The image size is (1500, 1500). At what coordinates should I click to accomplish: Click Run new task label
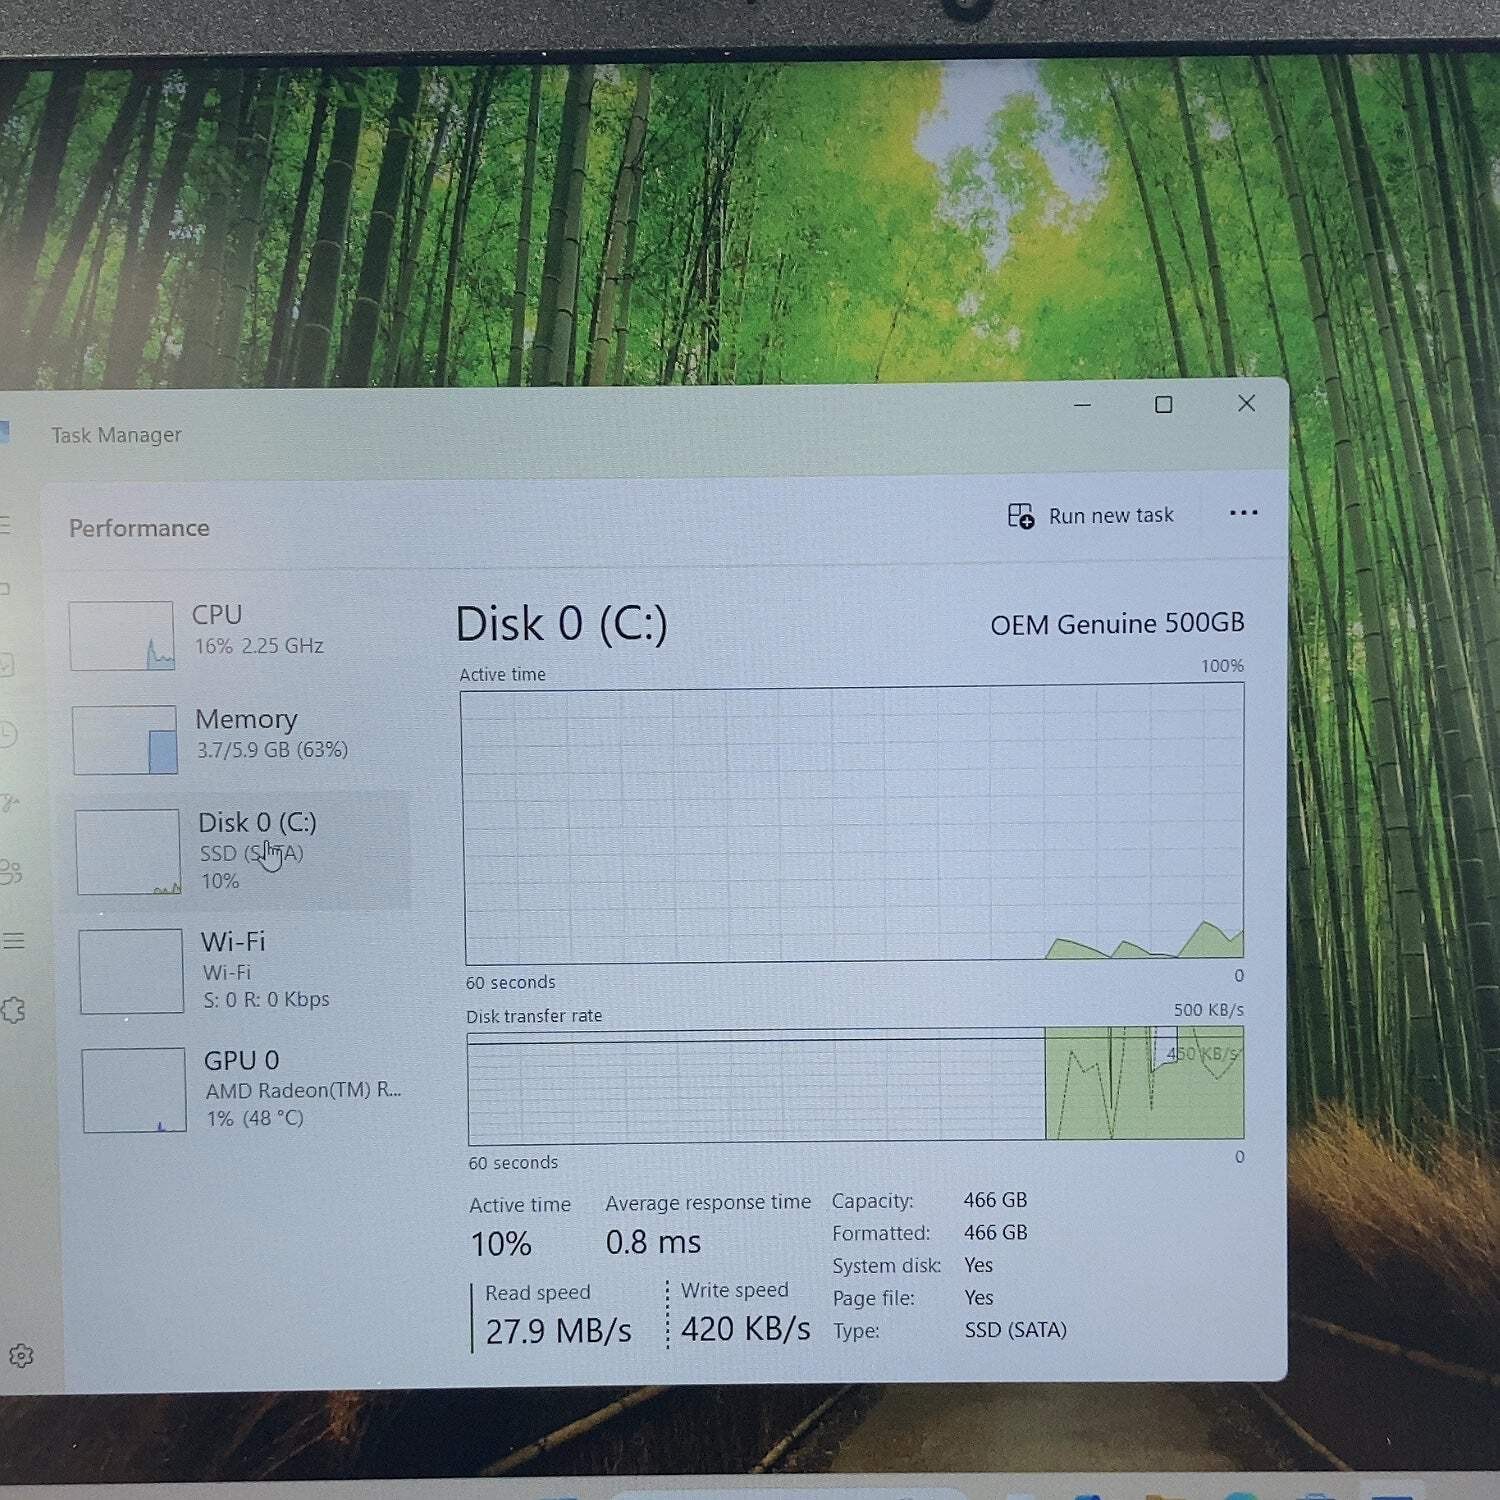point(1111,516)
